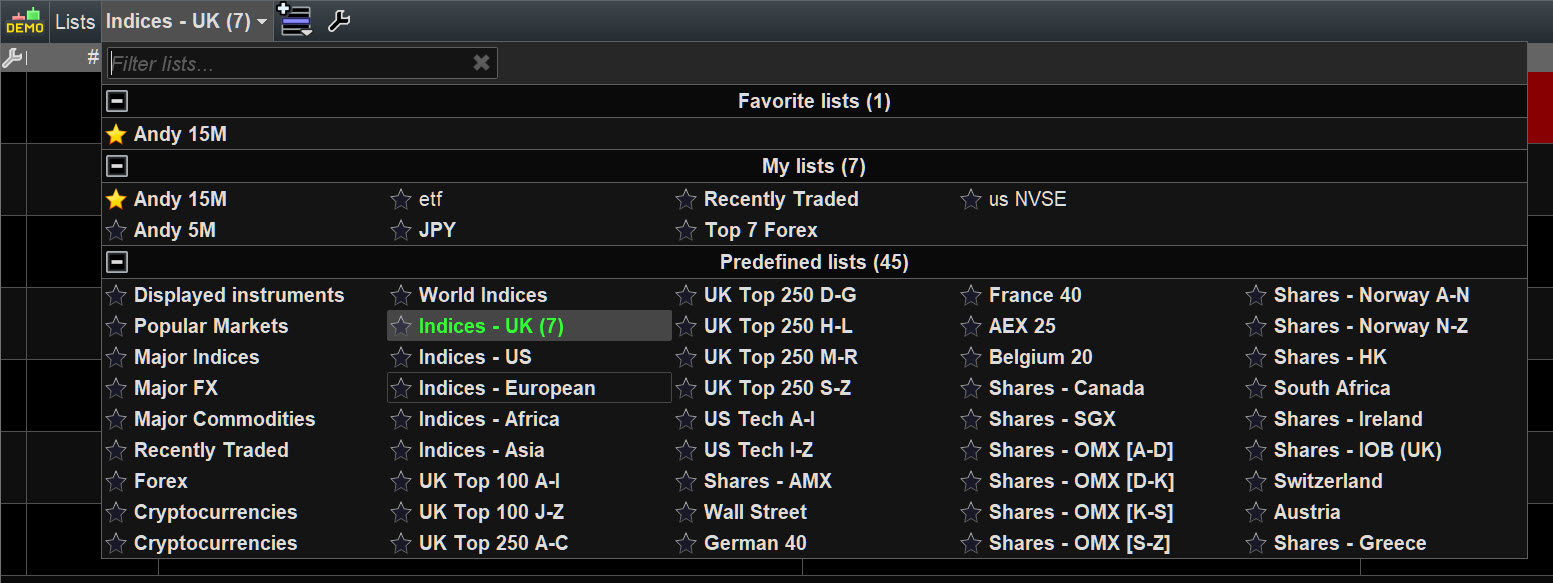Screen dimensions: 1553x583
Task: Click the small wrench icon in column header
Action: [12, 58]
